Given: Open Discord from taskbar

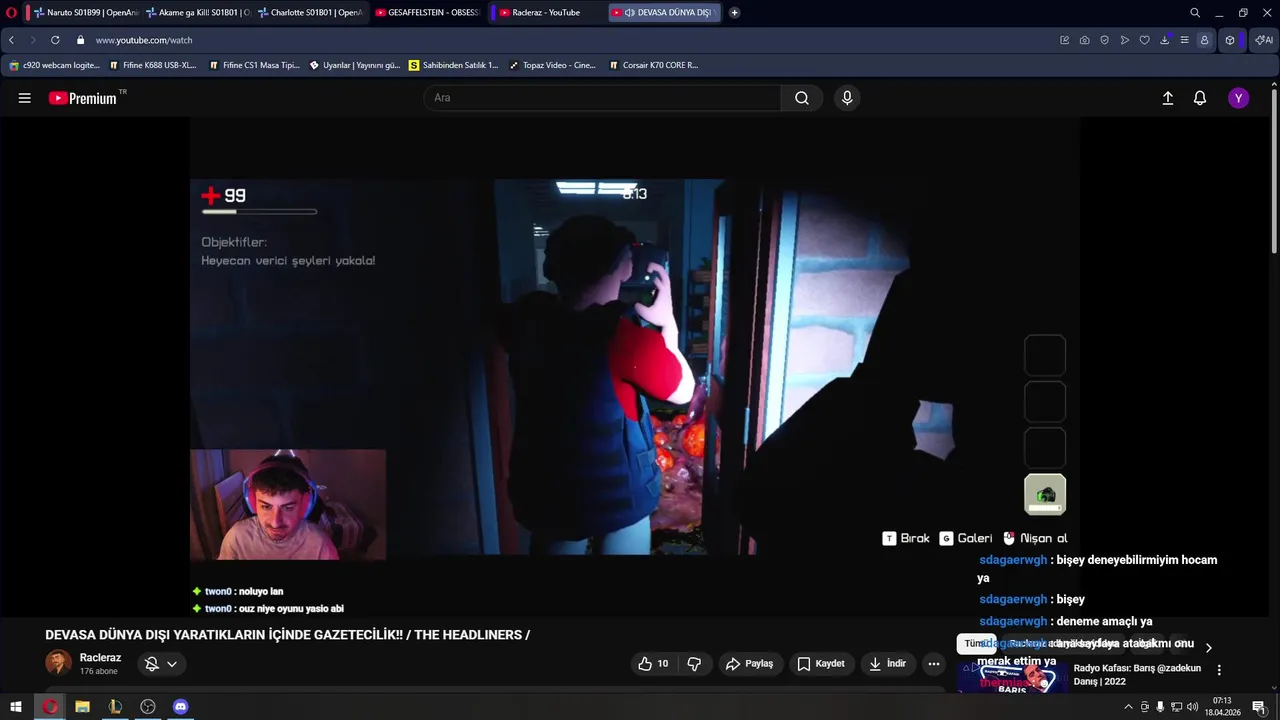Looking at the screenshot, I should [x=181, y=707].
